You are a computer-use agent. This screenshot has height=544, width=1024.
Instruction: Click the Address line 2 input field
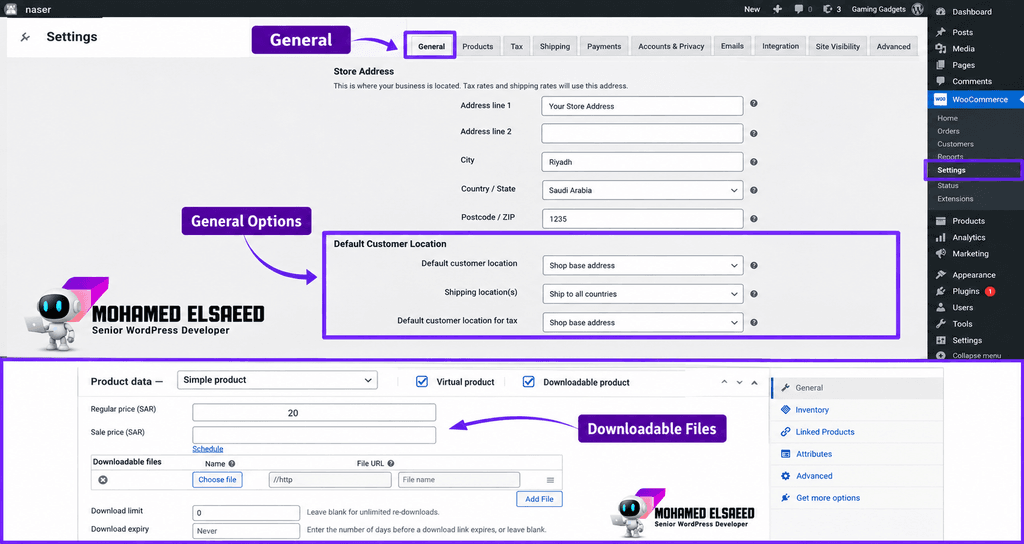click(643, 133)
